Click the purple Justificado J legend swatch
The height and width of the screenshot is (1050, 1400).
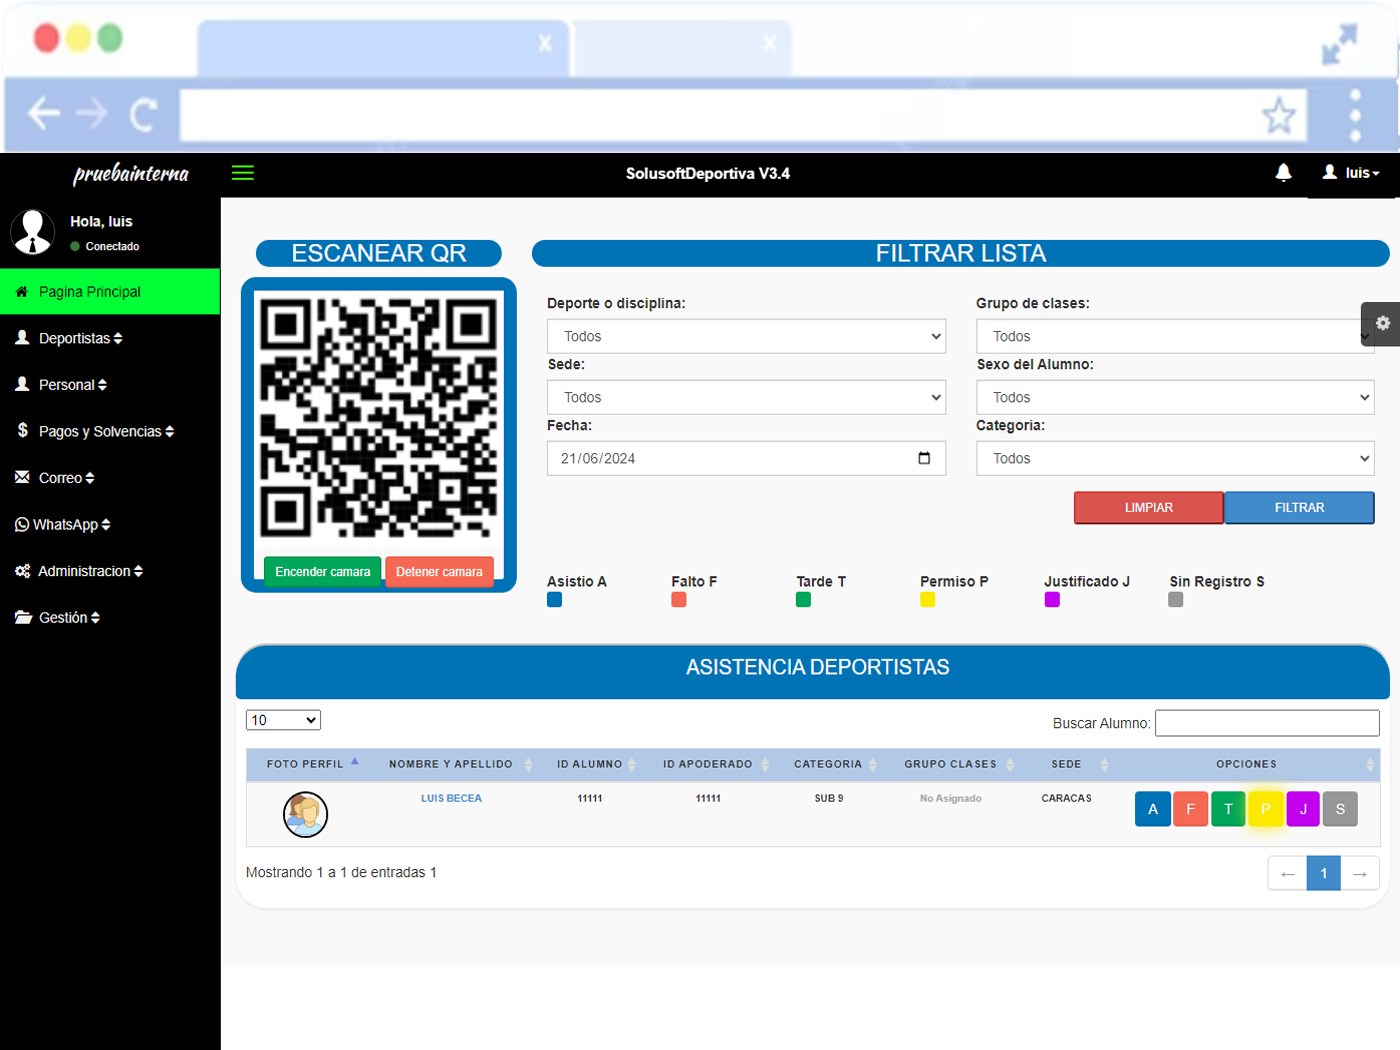[x=1052, y=600]
